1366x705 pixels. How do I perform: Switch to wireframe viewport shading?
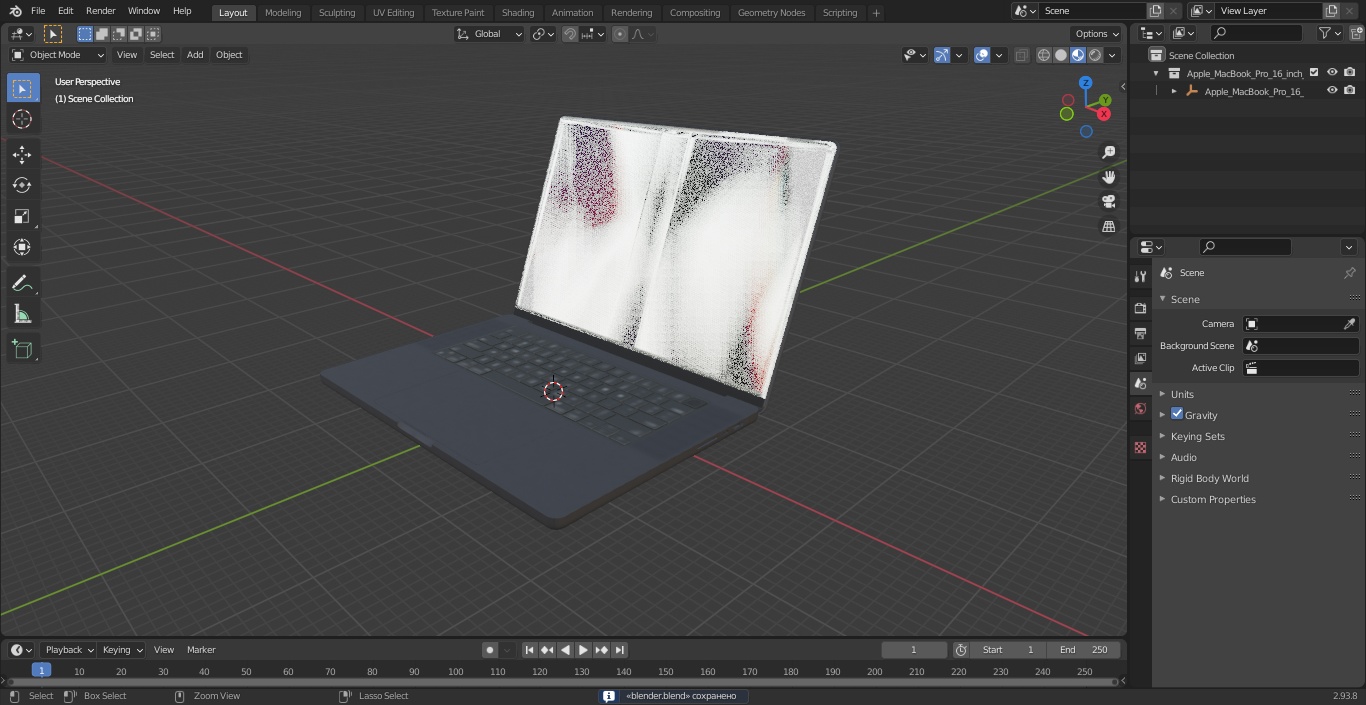1044,55
